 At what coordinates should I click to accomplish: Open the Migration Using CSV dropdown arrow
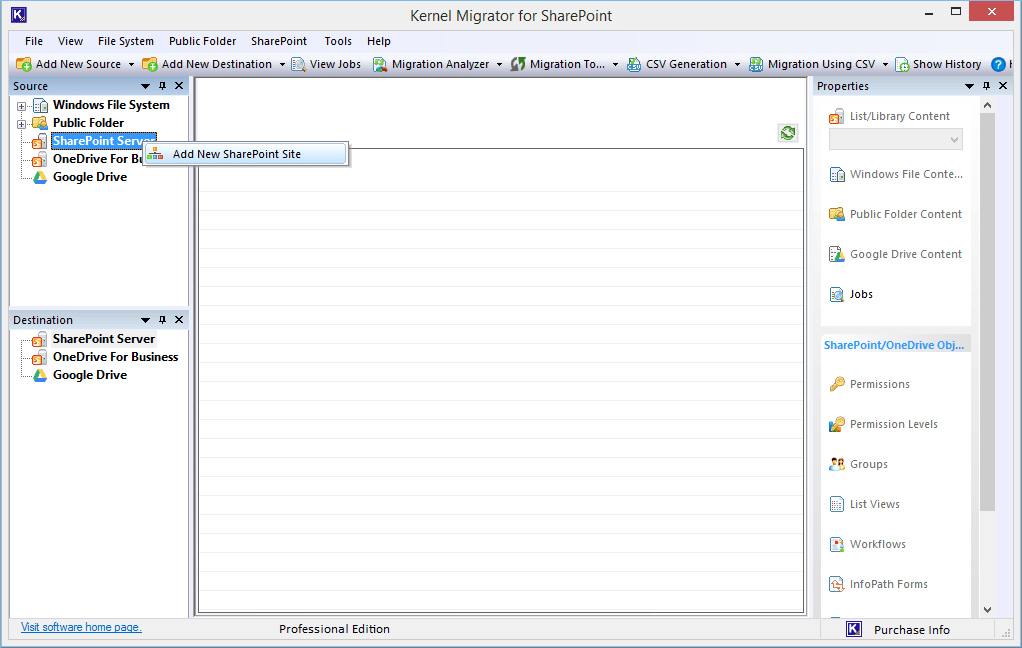click(885, 65)
